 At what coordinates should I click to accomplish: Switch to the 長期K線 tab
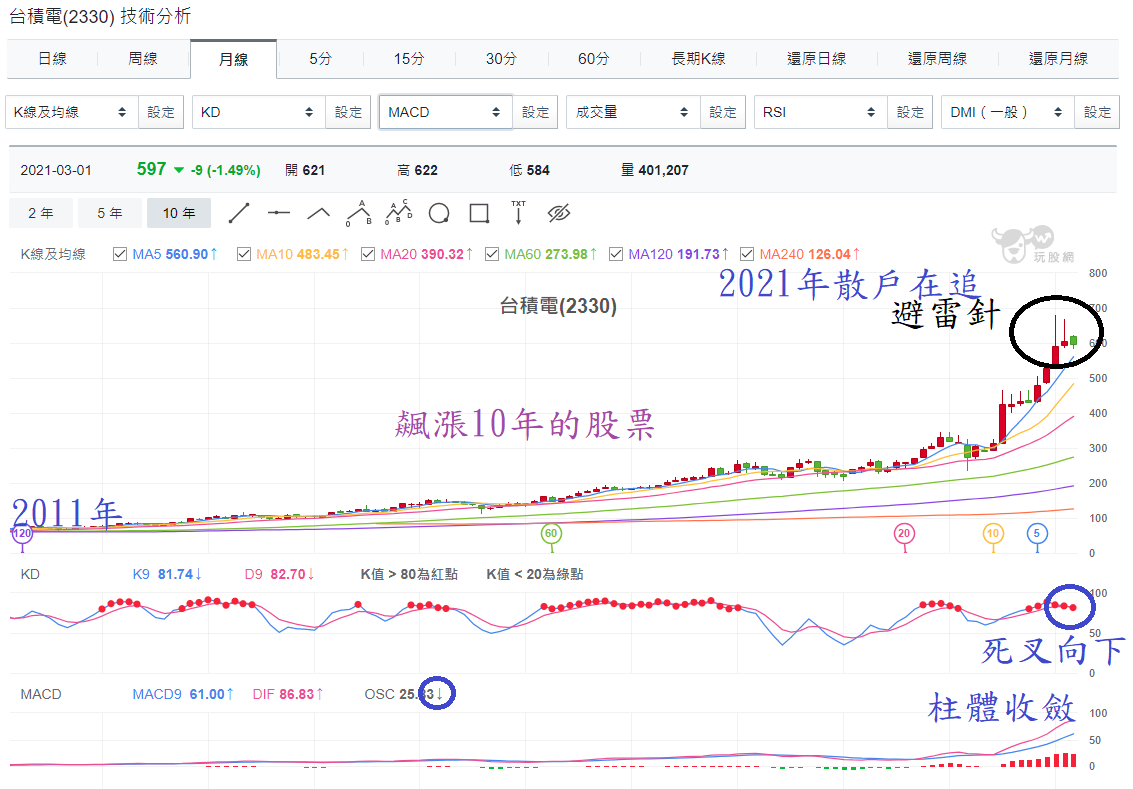coord(699,59)
